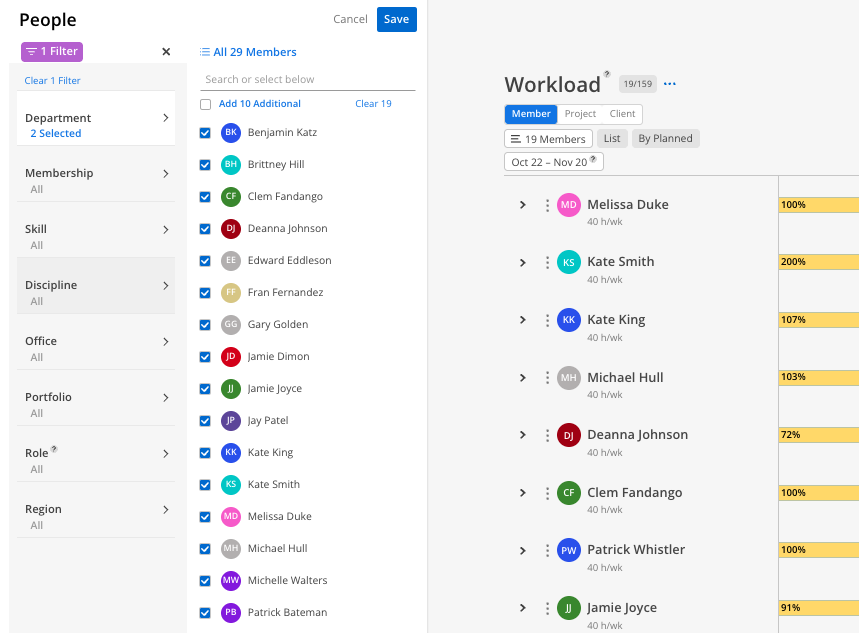Viewport: 859px width, 633px height.
Task: Uncheck Kate King checkbox in People list
Action: point(205,453)
